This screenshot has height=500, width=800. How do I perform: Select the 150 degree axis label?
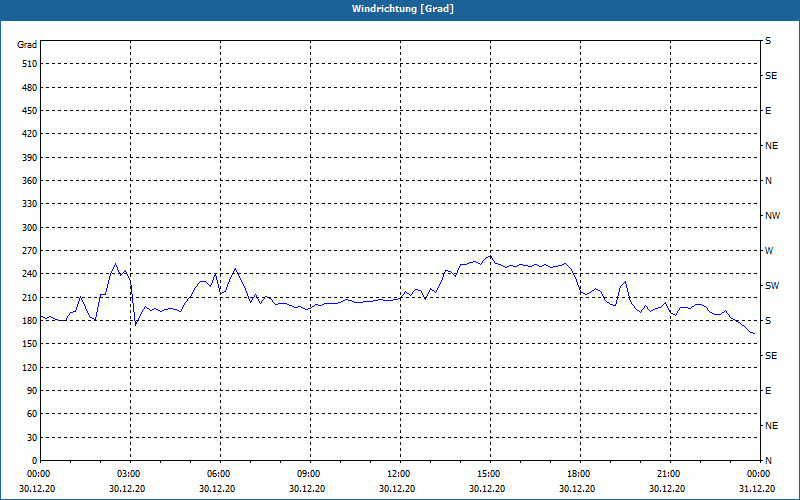pyautogui.click(x=30, y=344)
